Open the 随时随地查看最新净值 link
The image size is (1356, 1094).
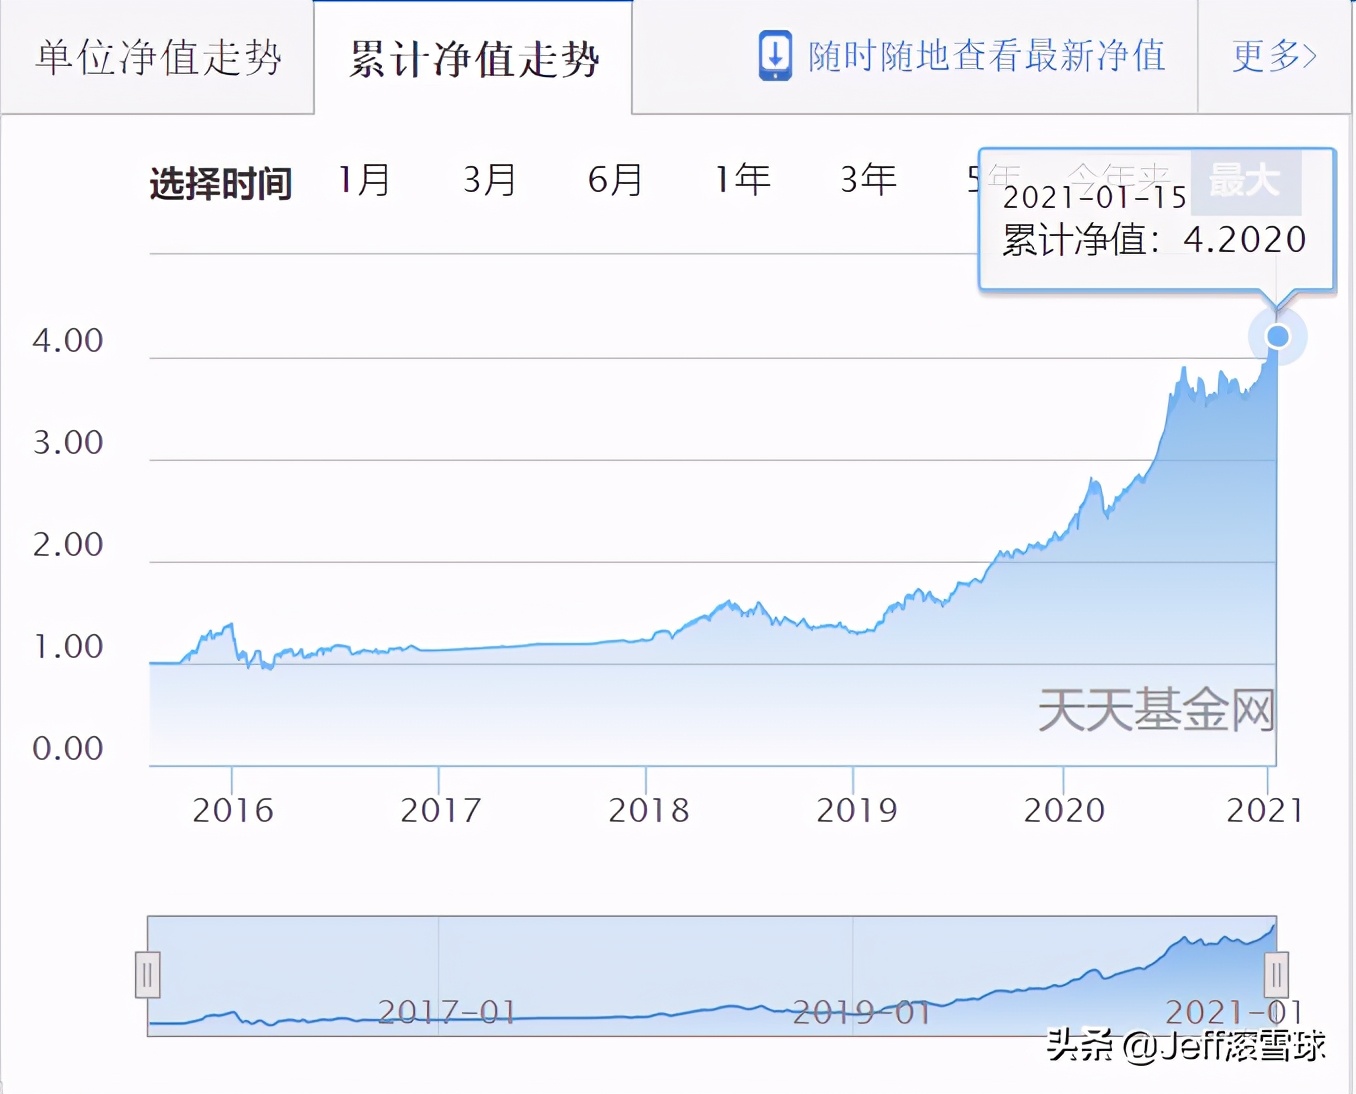tap(985, 56)
